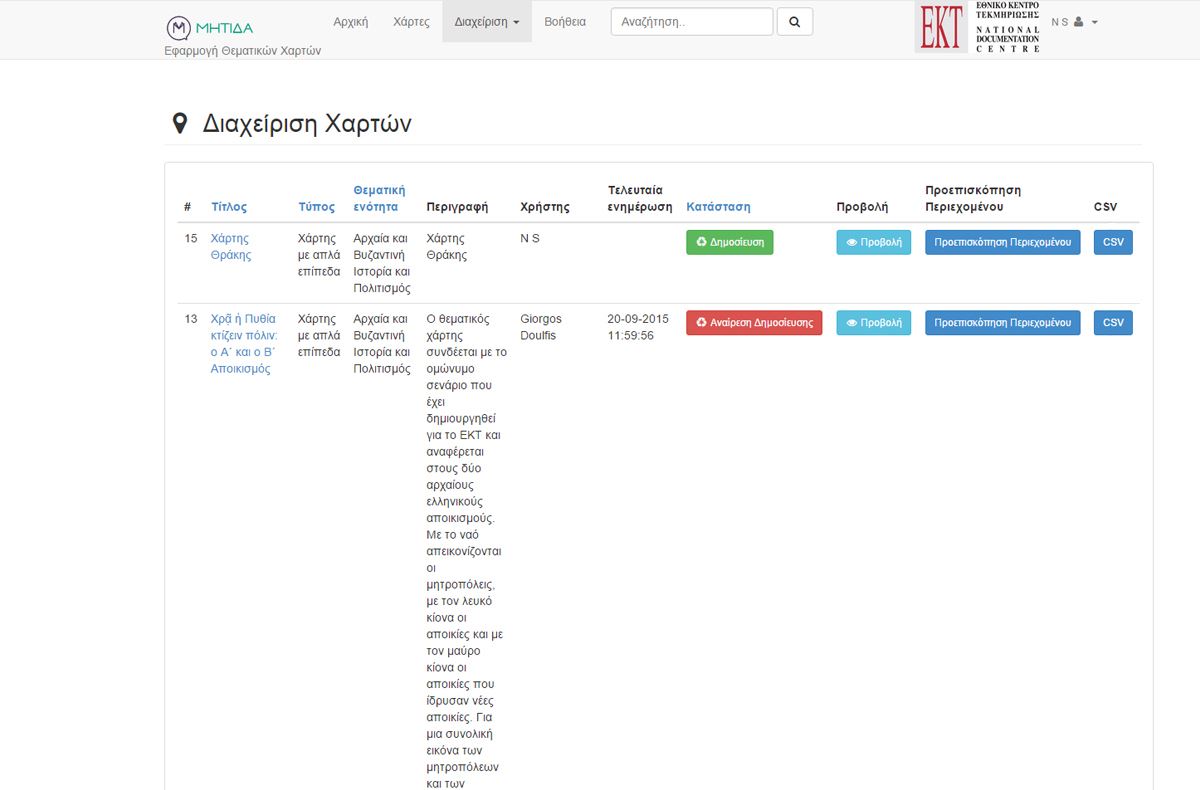
Task: Click Προβολή eye button for map 13
Action: click(873, 323)
